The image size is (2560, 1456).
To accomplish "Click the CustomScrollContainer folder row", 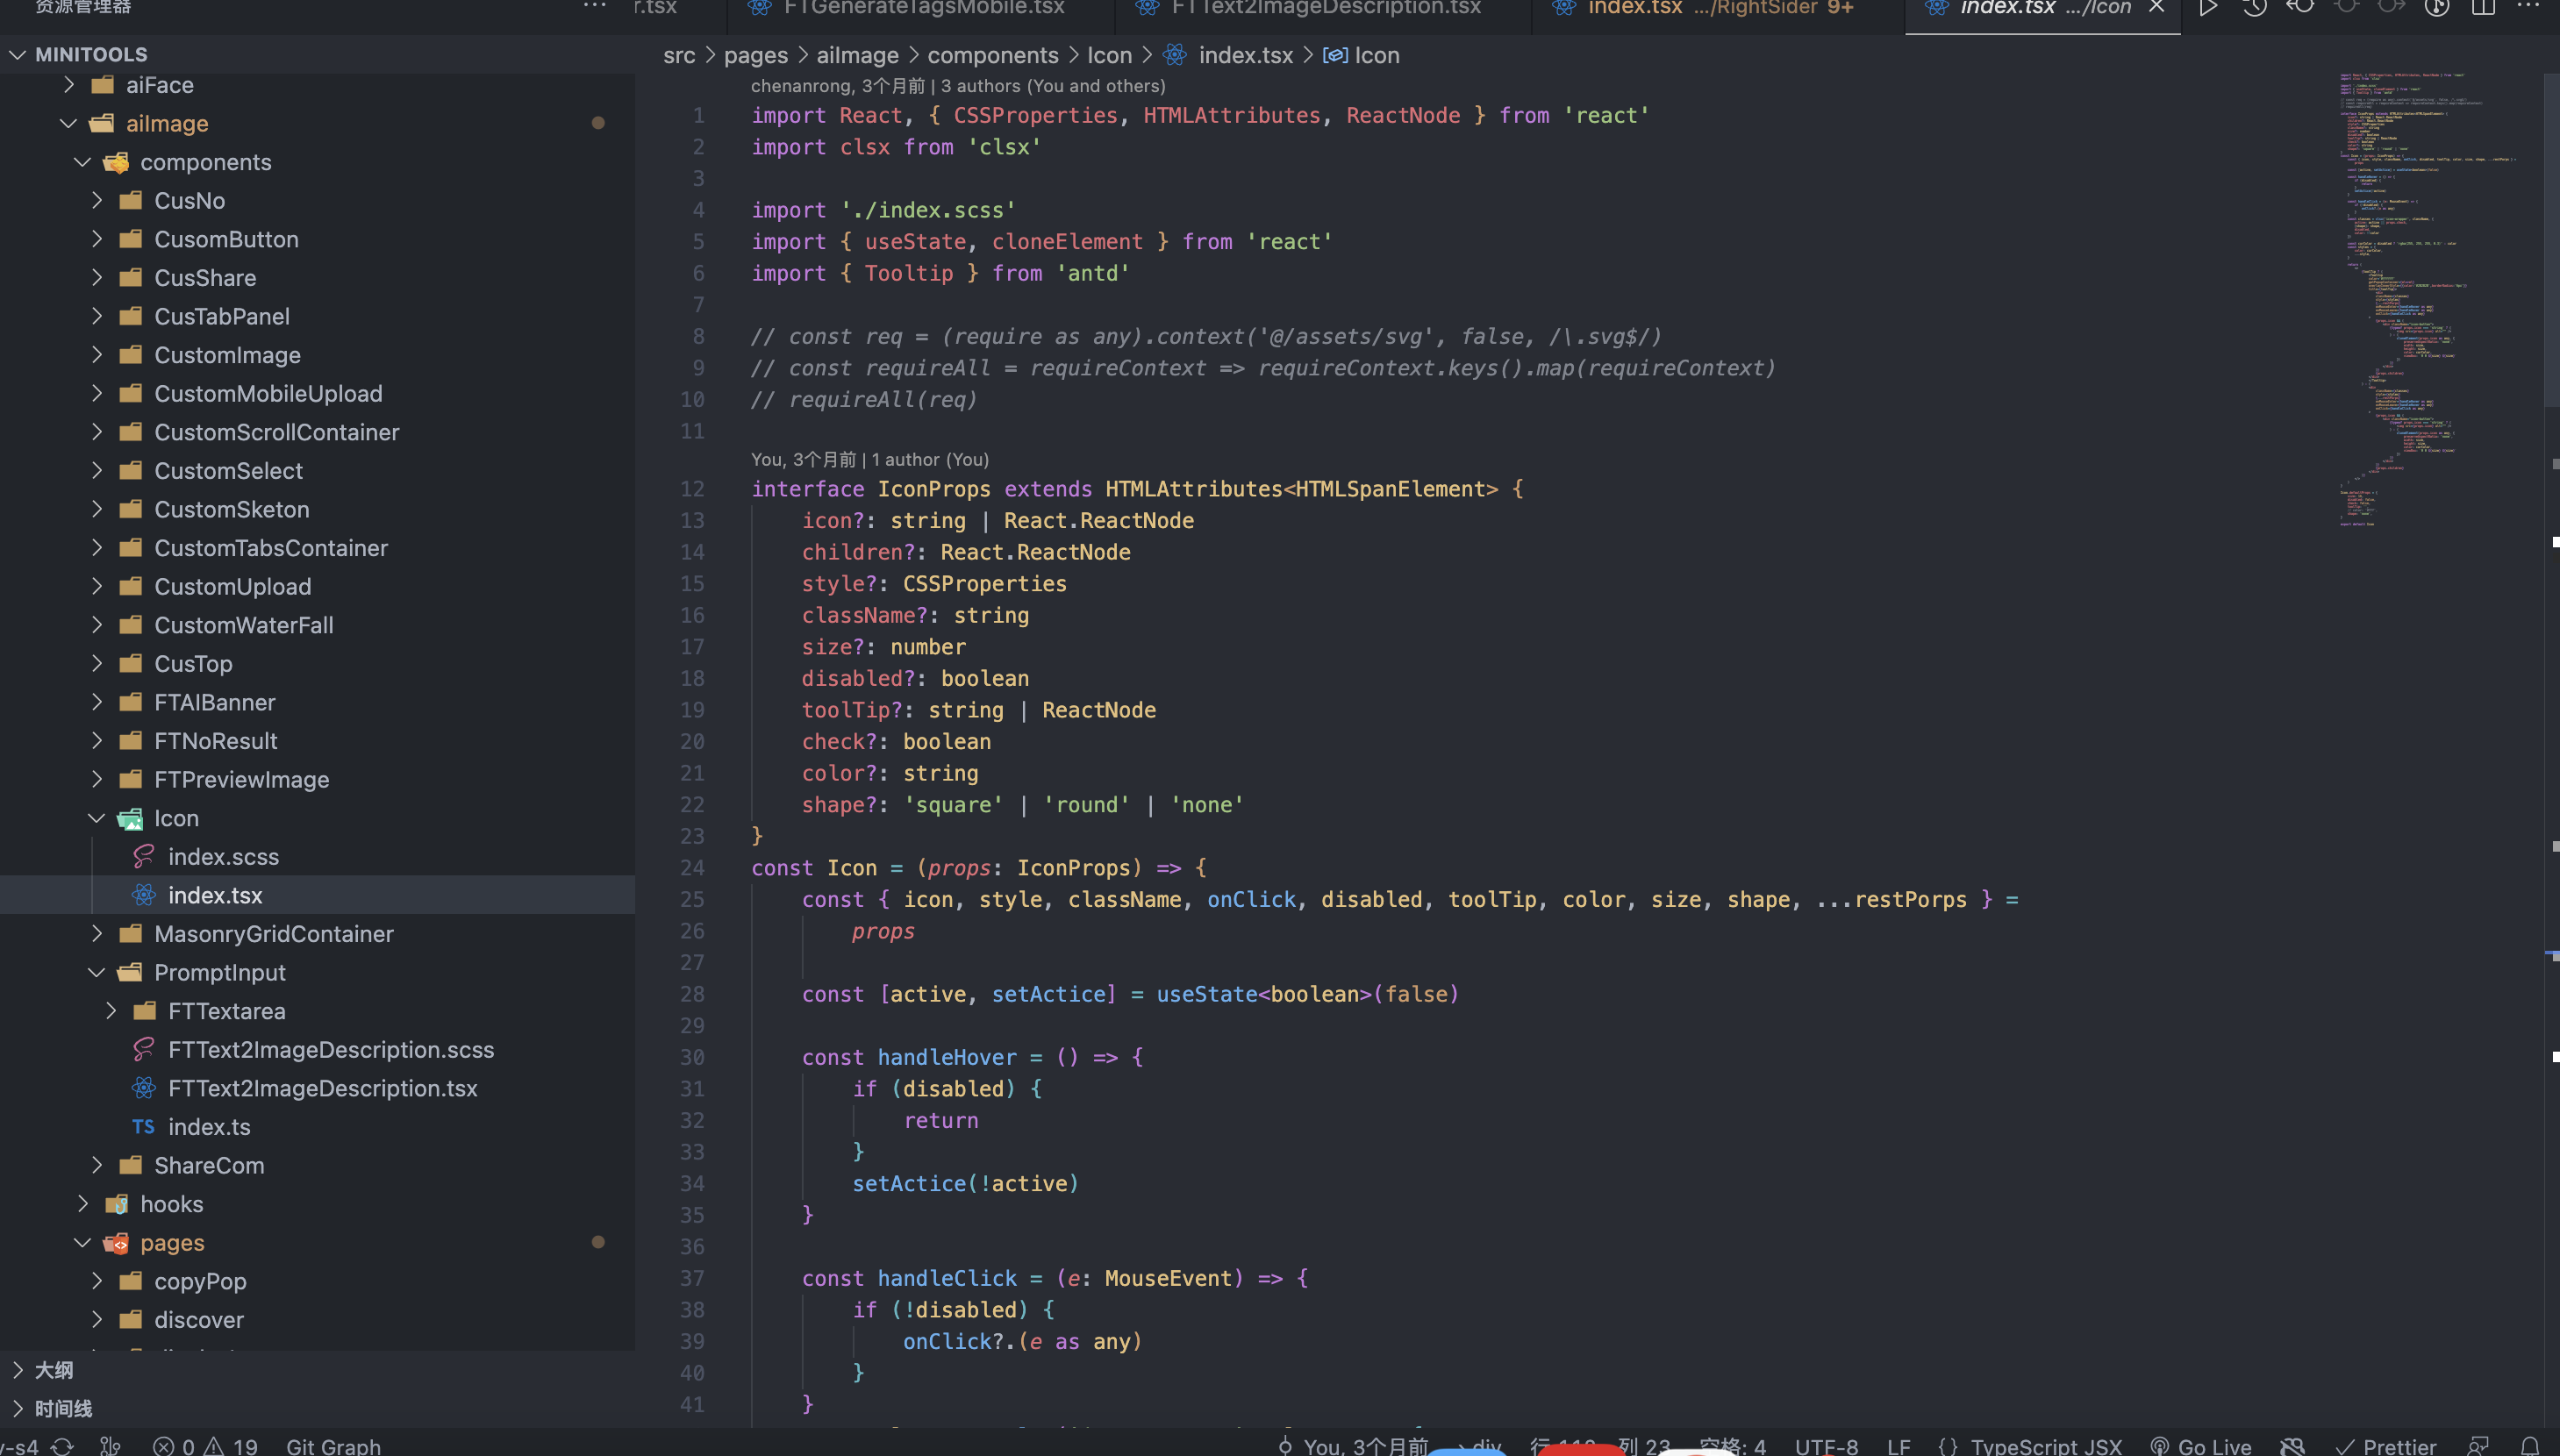I will click(x=317, y=433).
